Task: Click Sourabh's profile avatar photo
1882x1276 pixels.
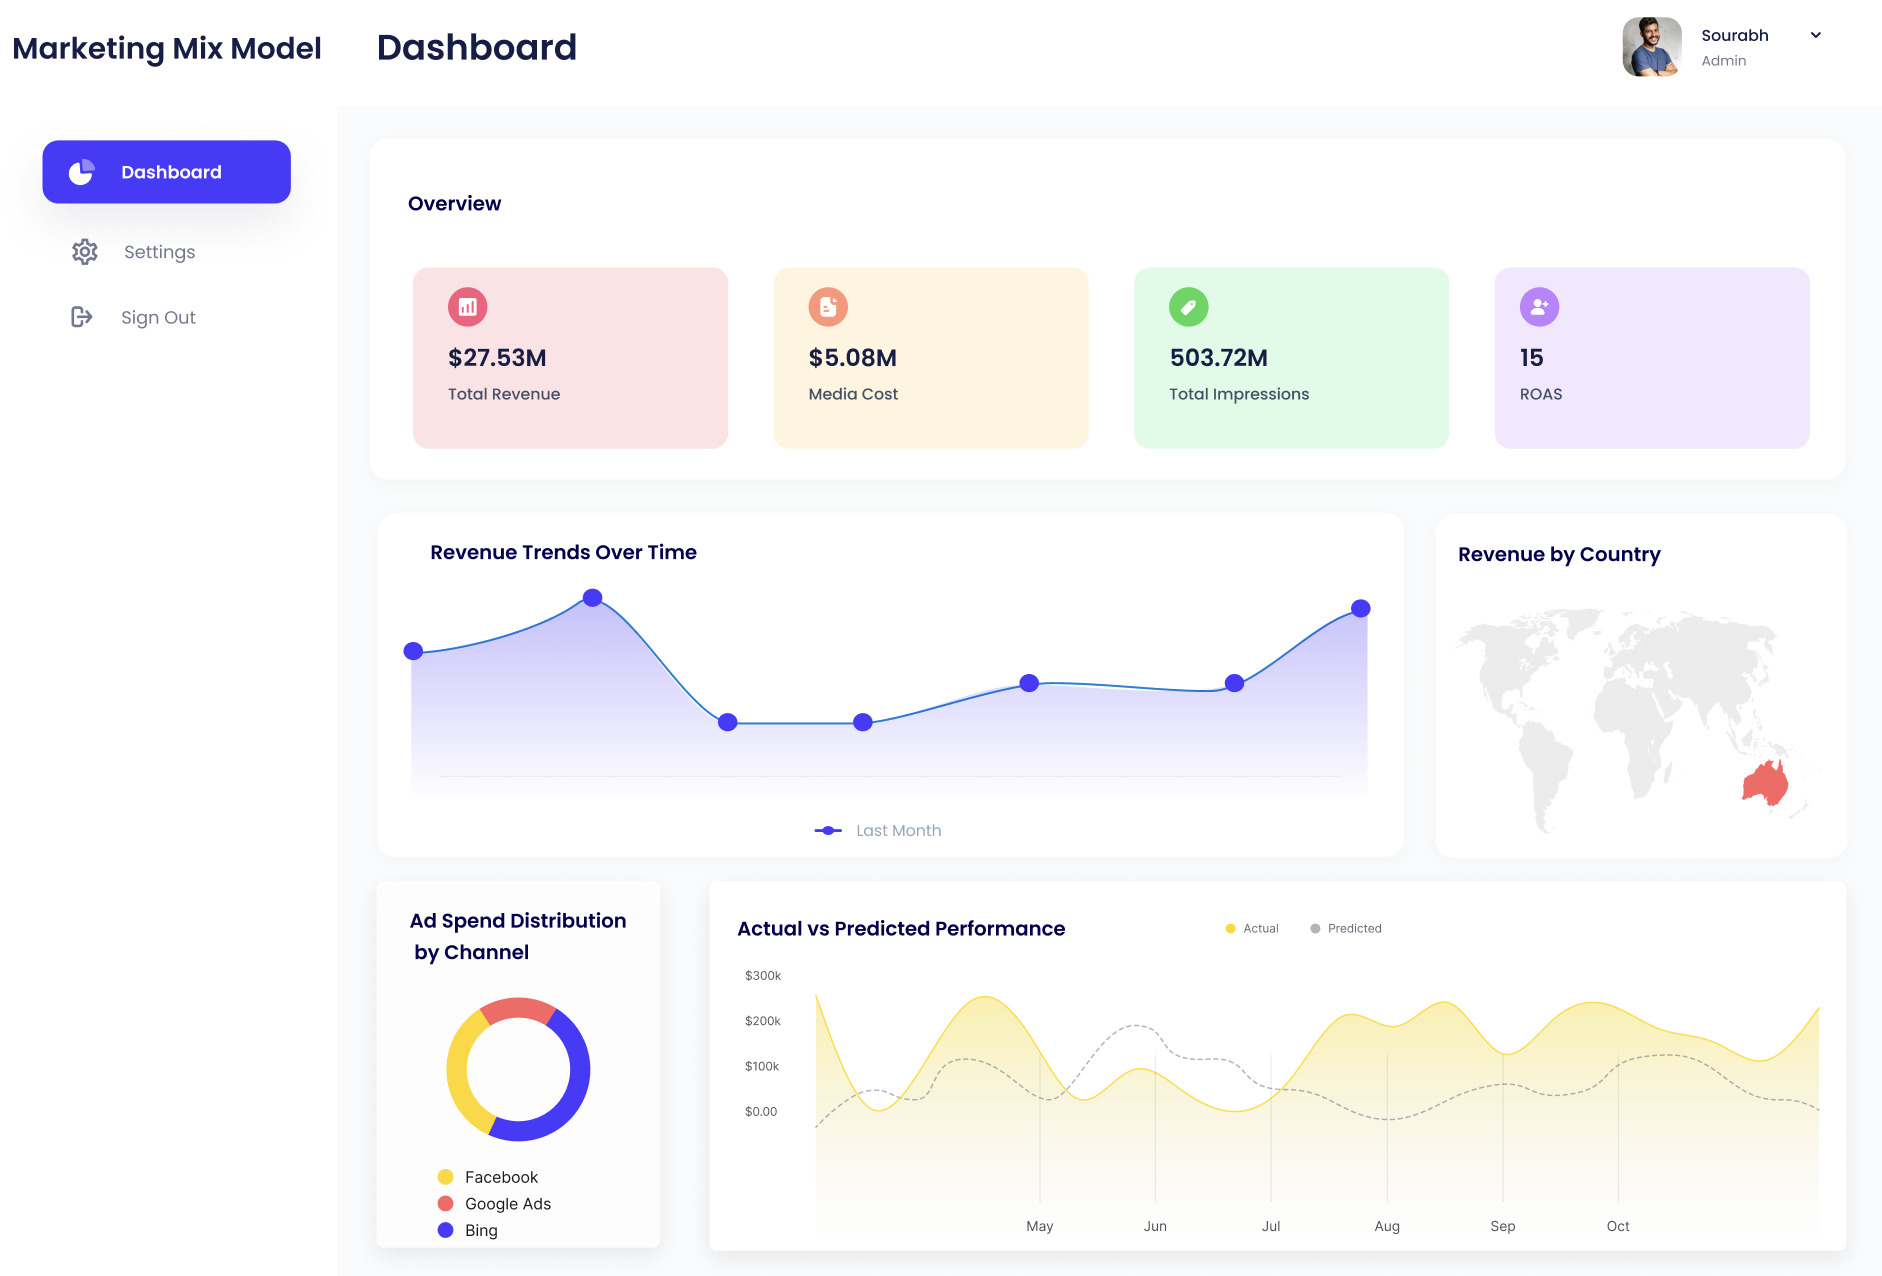Action: [1651, 47]
